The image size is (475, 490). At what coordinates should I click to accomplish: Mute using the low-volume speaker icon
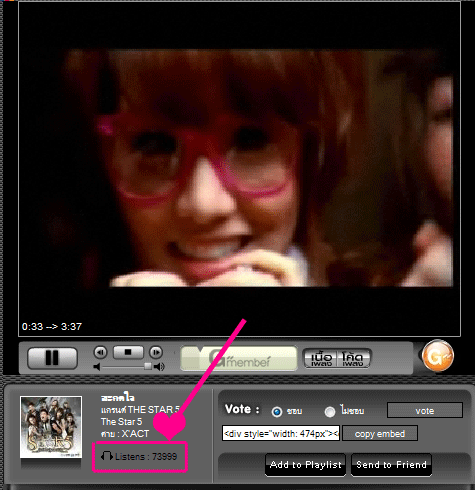click(97, 367)
